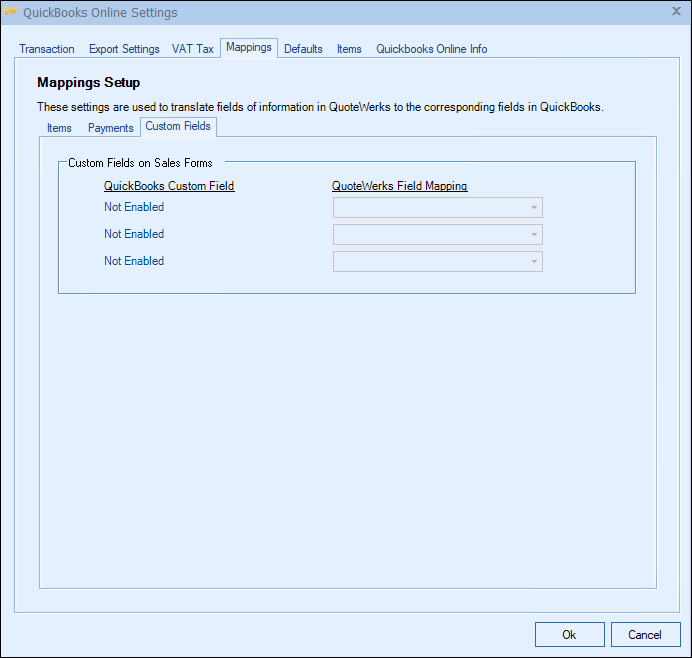The image size is (692, 658).
Task: Select the VAT Tax tab
Action: pos(193,49)
